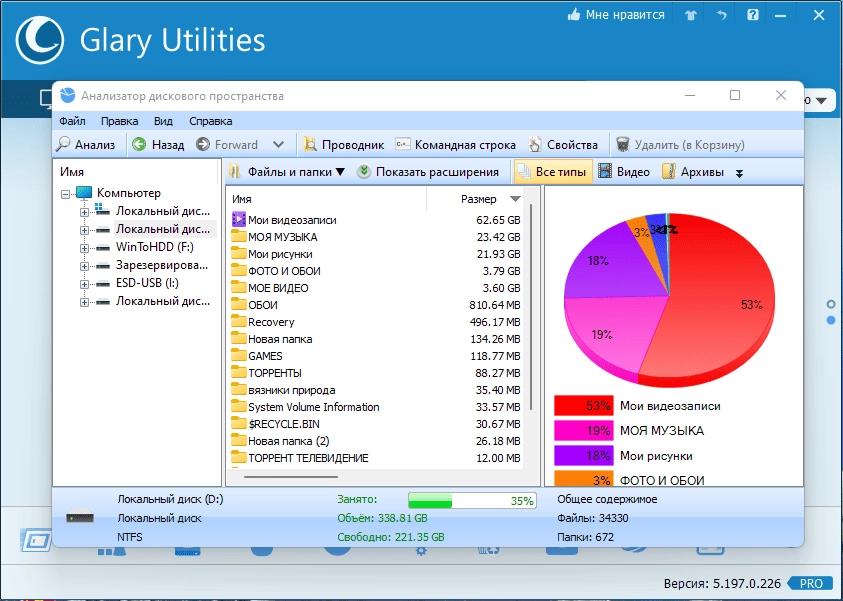843x601 pixels.
Task: Click the ОБОИ folder icon
Action: pos(238,305)
